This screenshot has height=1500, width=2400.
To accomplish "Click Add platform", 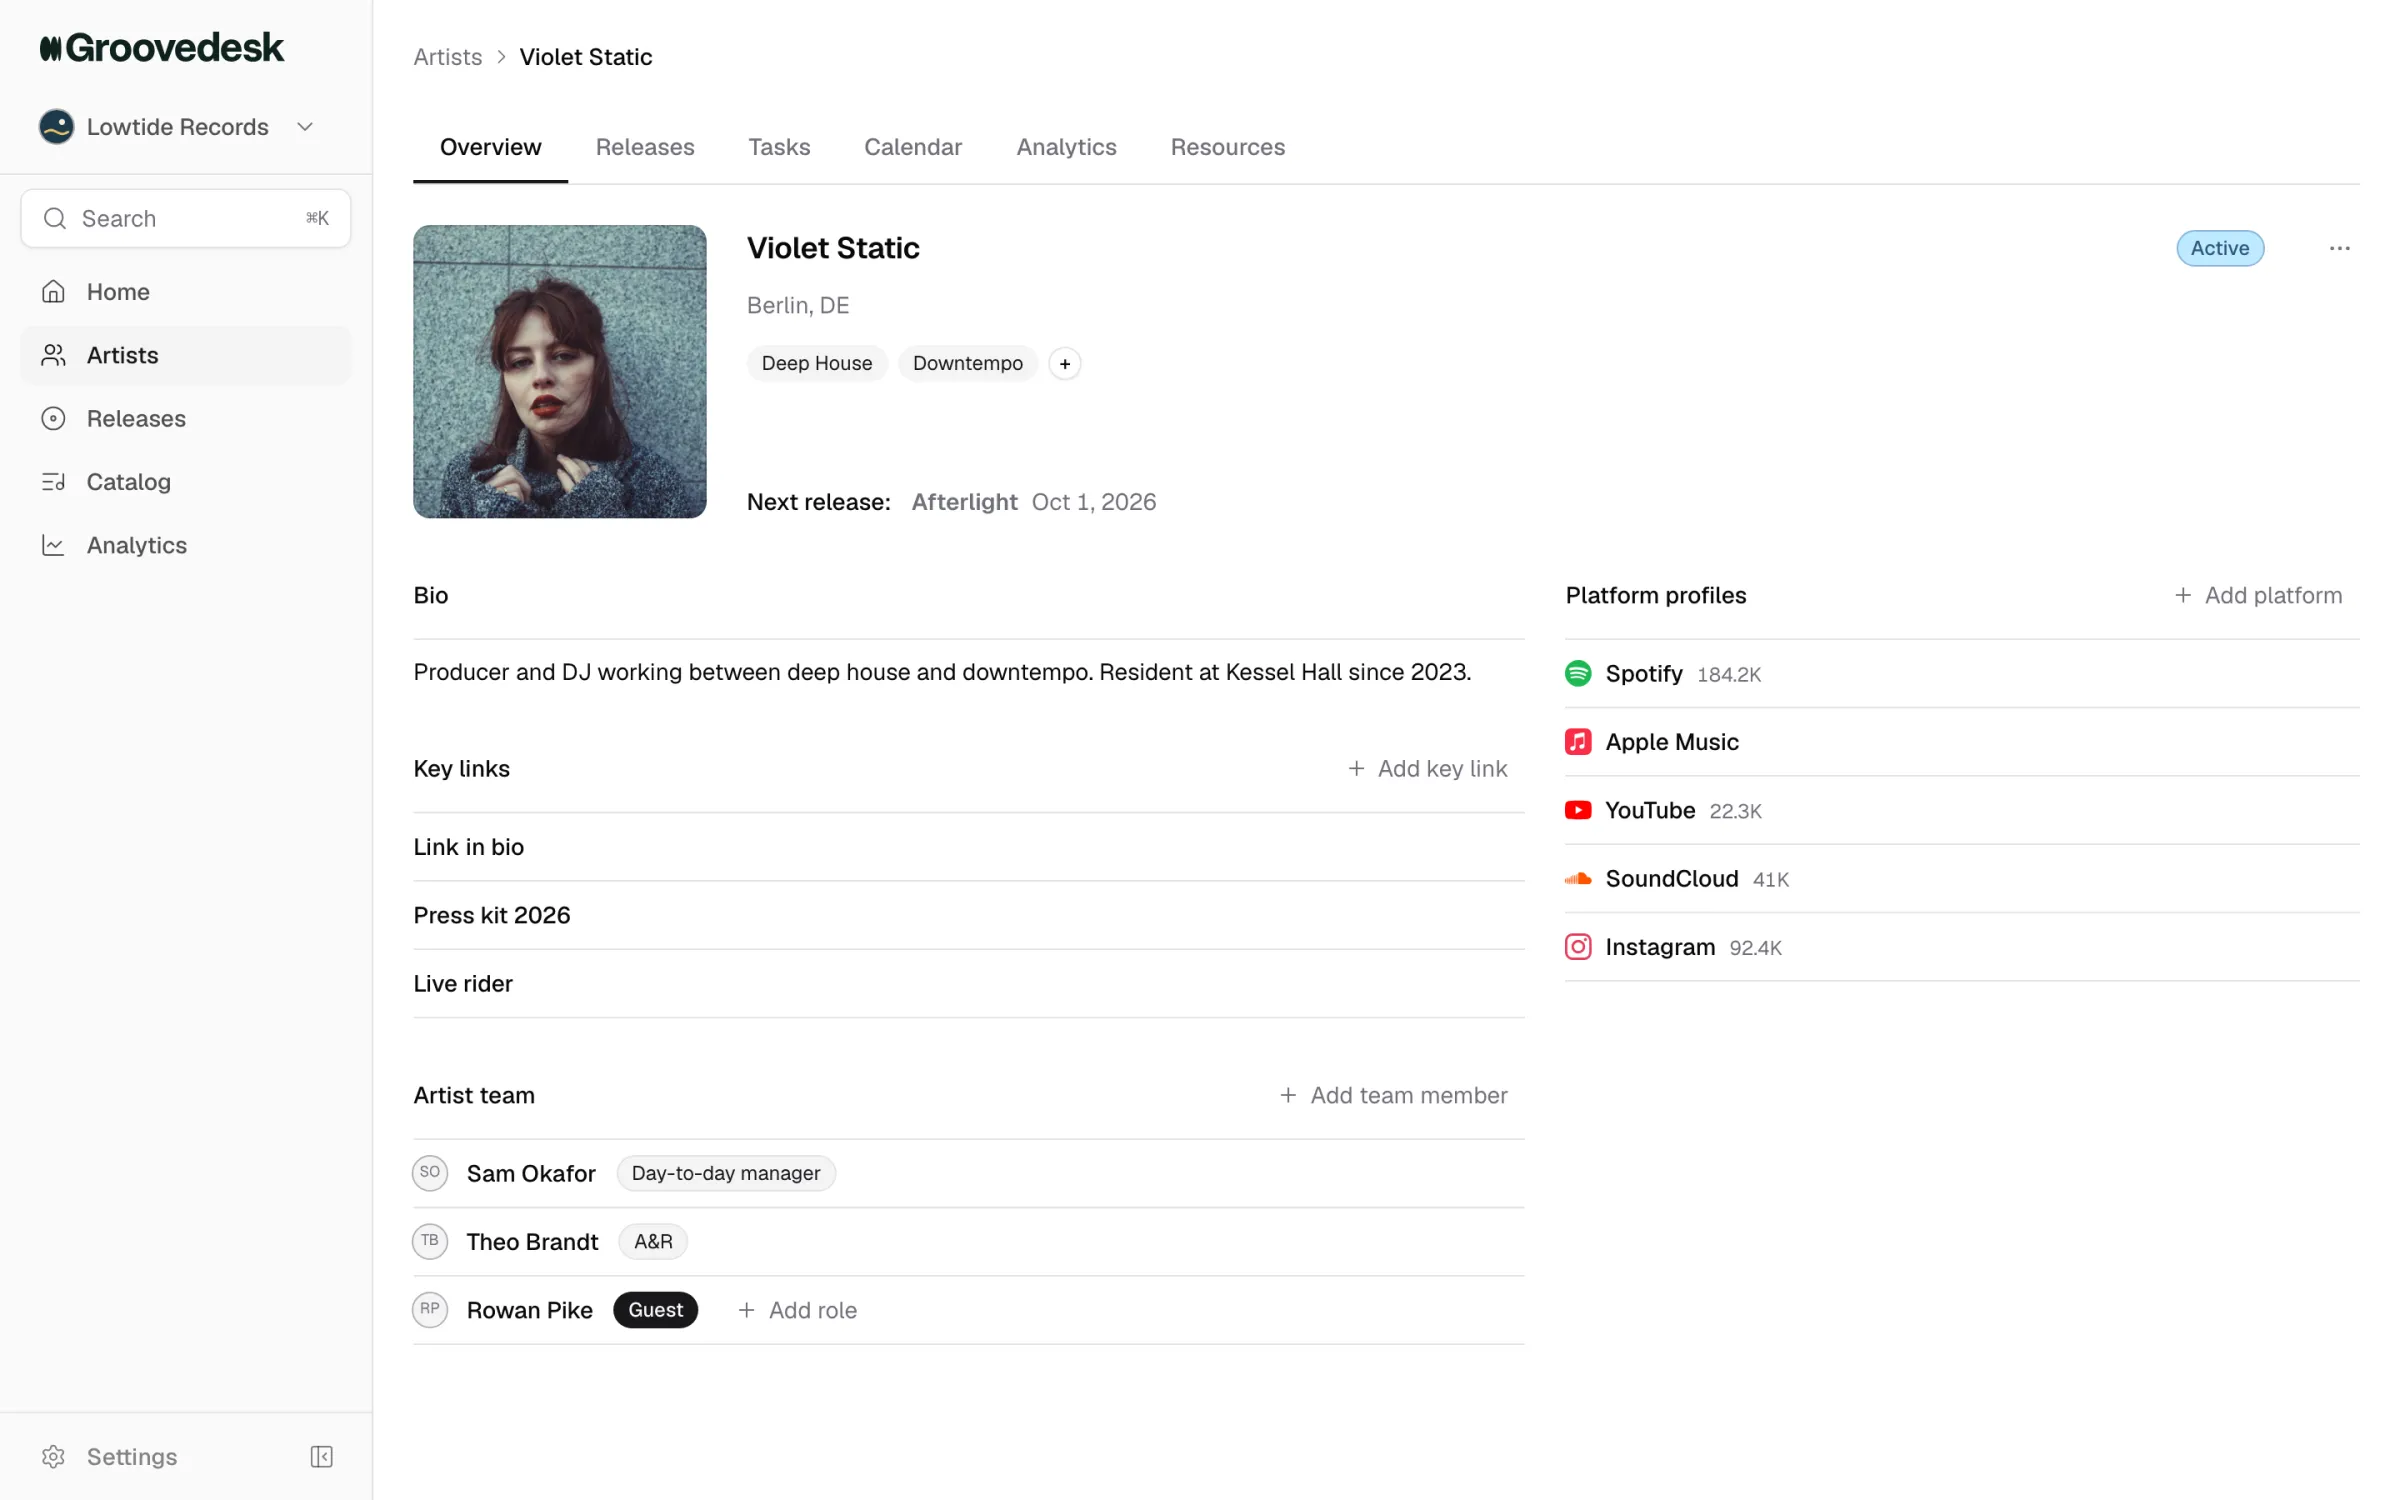I will pyautogui.click(x=2258, y=595).
